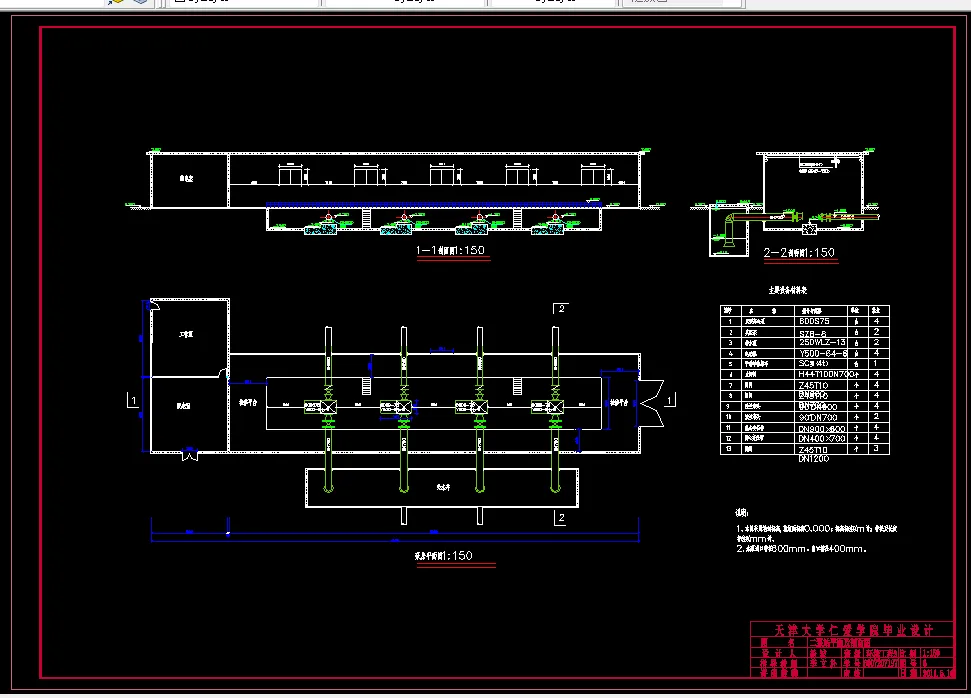Screen dimensions: 971x698
Task: Select section marker 1 left of plan
Action: [134, 401]
